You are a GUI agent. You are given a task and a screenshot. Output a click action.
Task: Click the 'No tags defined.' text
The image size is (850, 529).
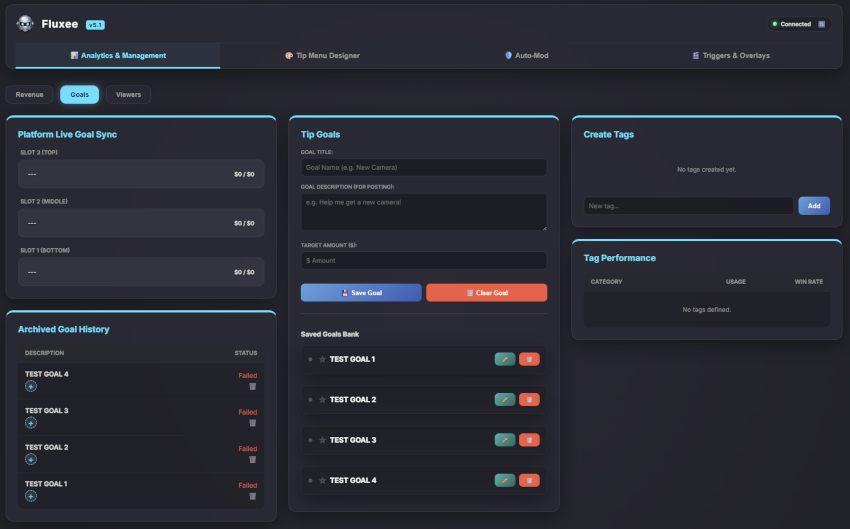point(706,309)
